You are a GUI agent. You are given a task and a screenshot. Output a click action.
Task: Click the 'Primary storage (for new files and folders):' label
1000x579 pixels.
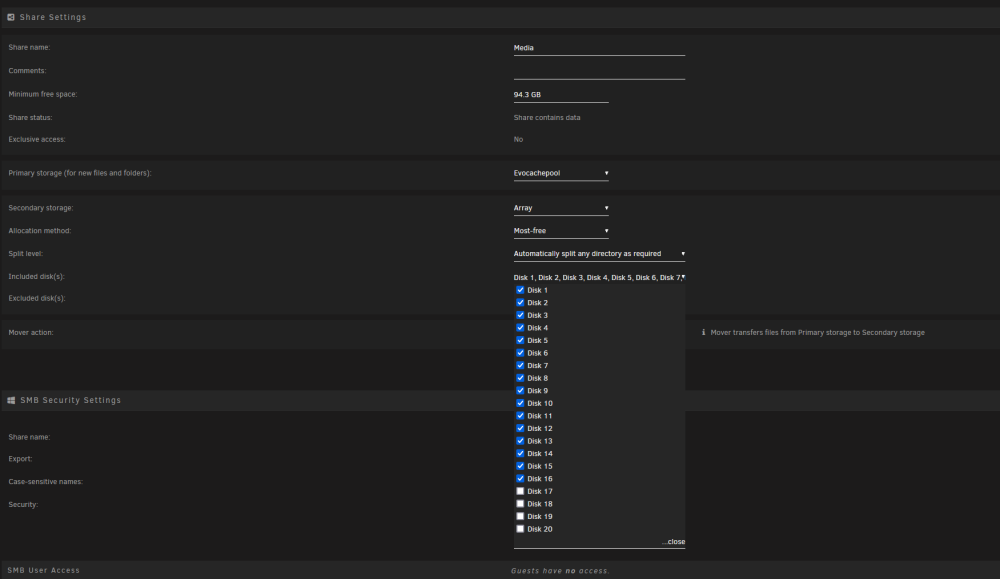[x=80, y=173]
